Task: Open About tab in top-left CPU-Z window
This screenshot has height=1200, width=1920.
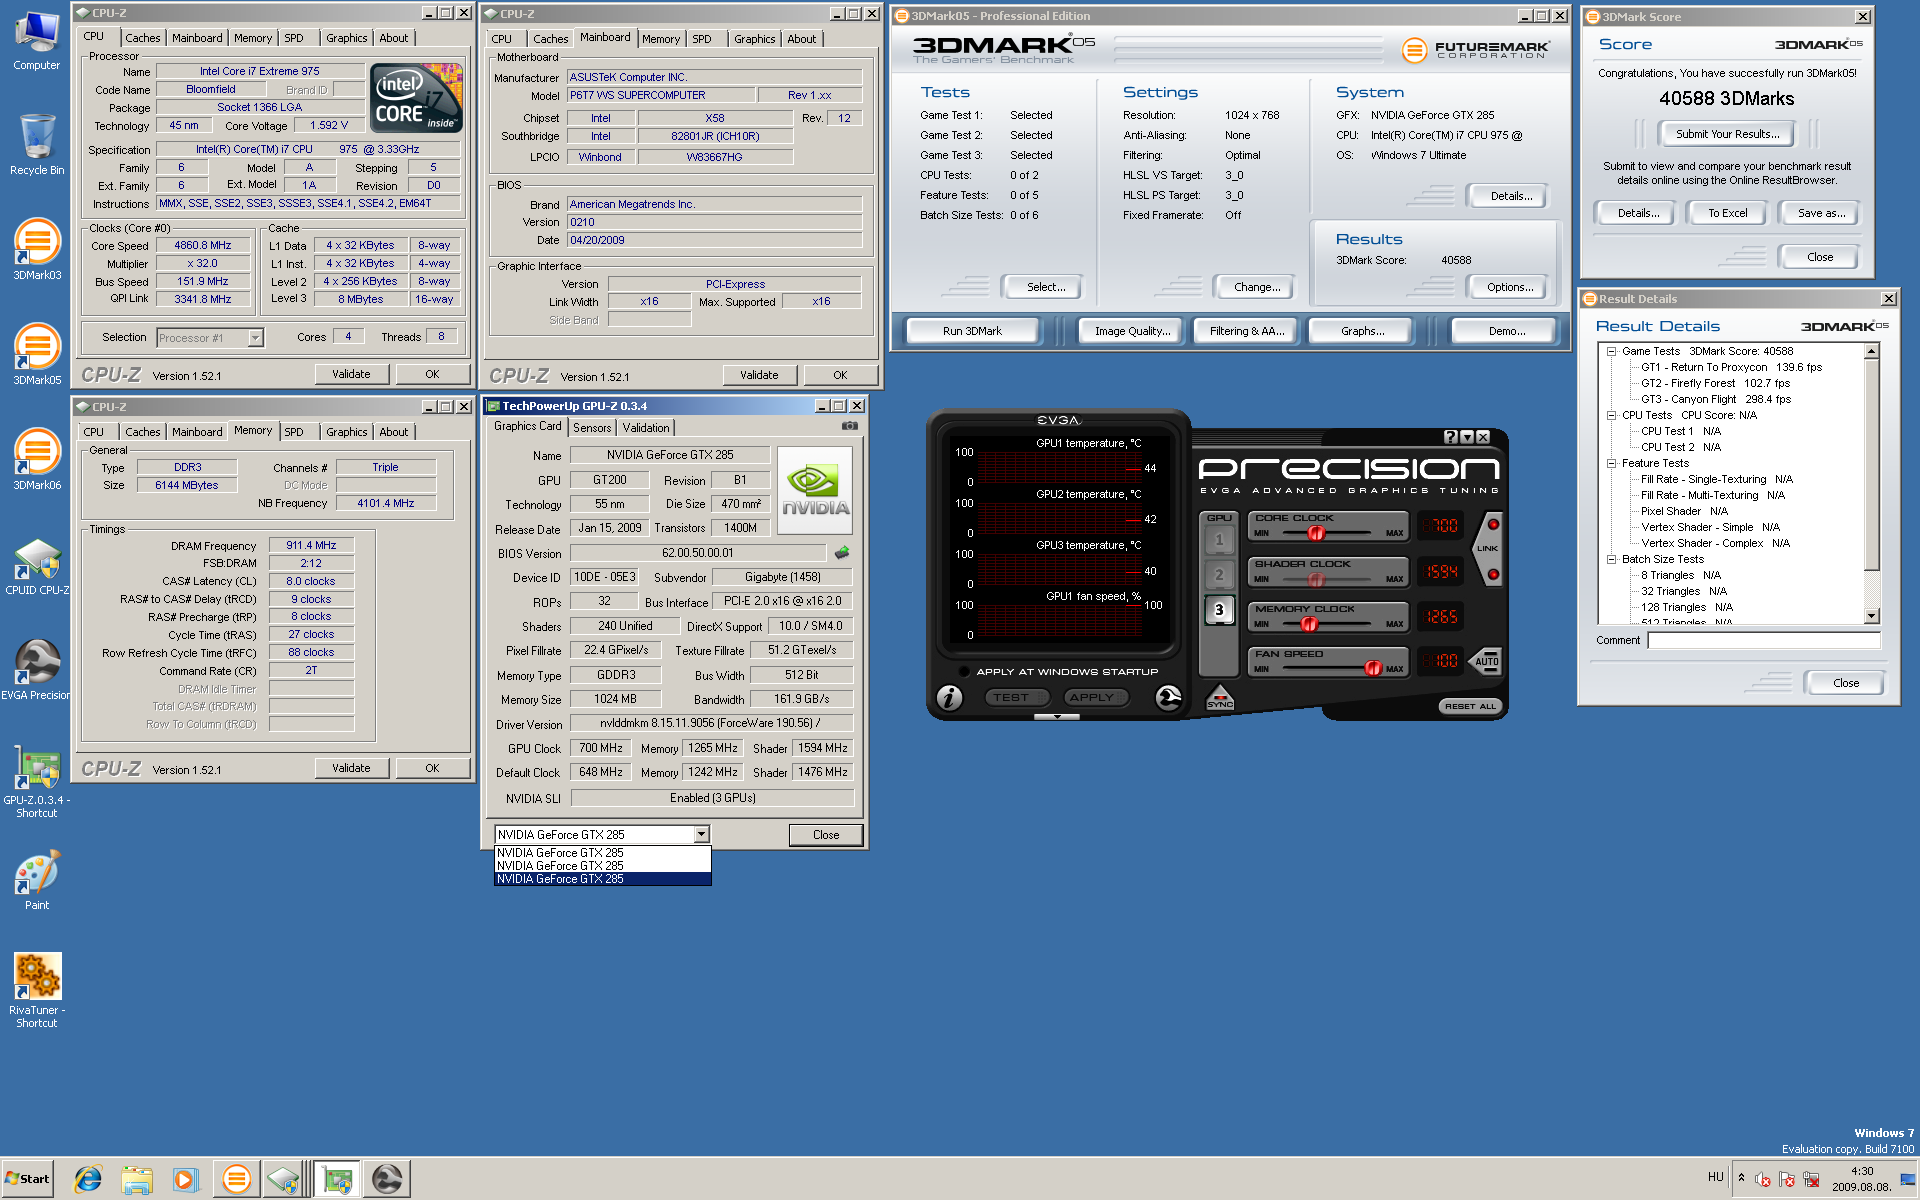Action: (x=393, y=38)
